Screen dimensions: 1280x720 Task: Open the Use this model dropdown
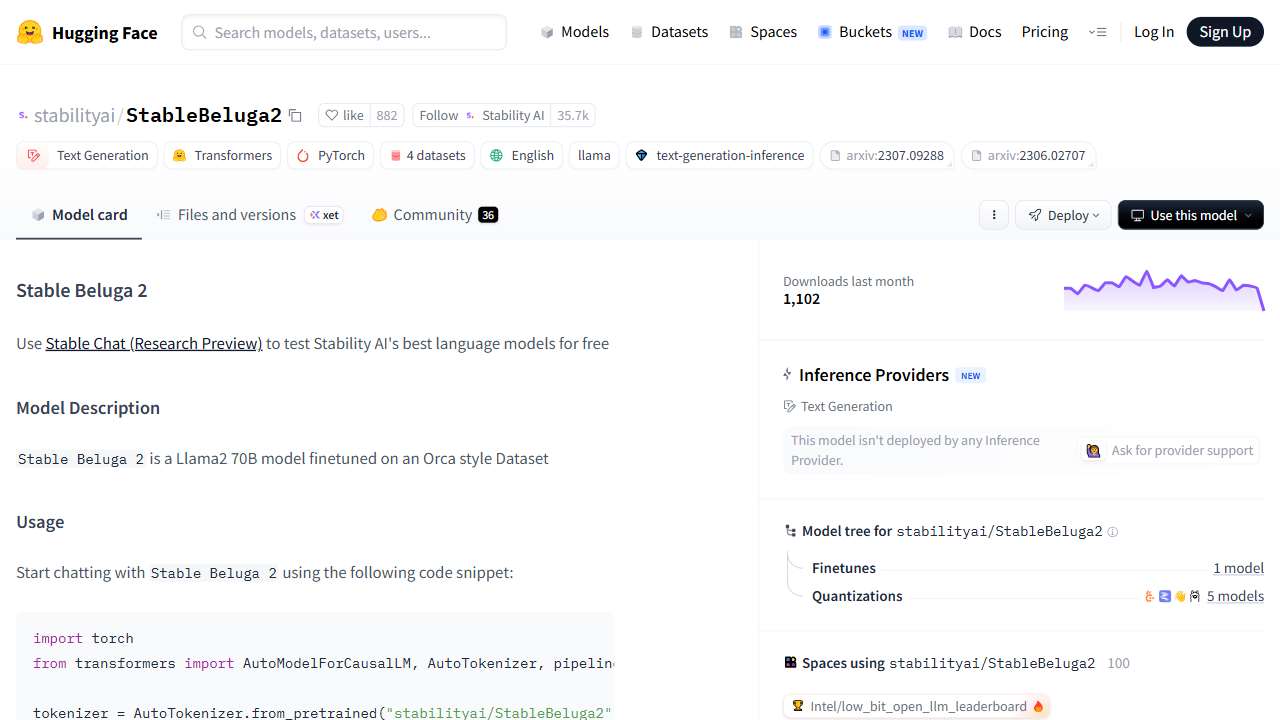click(x=1190, y=215)
